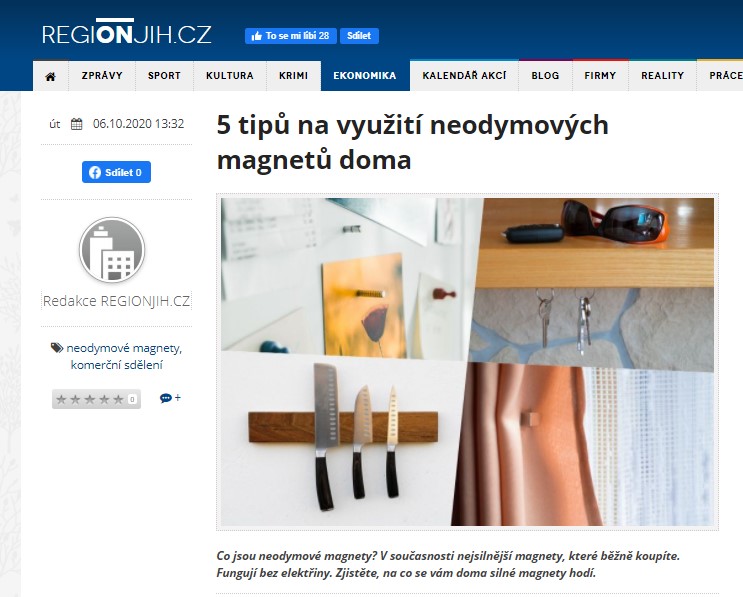Open the Reality section
743x597 pixels.
(x=662, y=76)
